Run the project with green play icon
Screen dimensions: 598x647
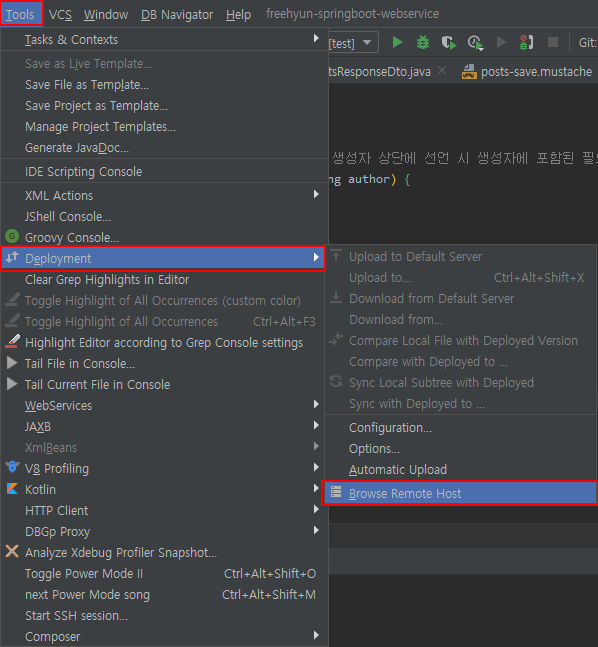(x=397, y=42)
